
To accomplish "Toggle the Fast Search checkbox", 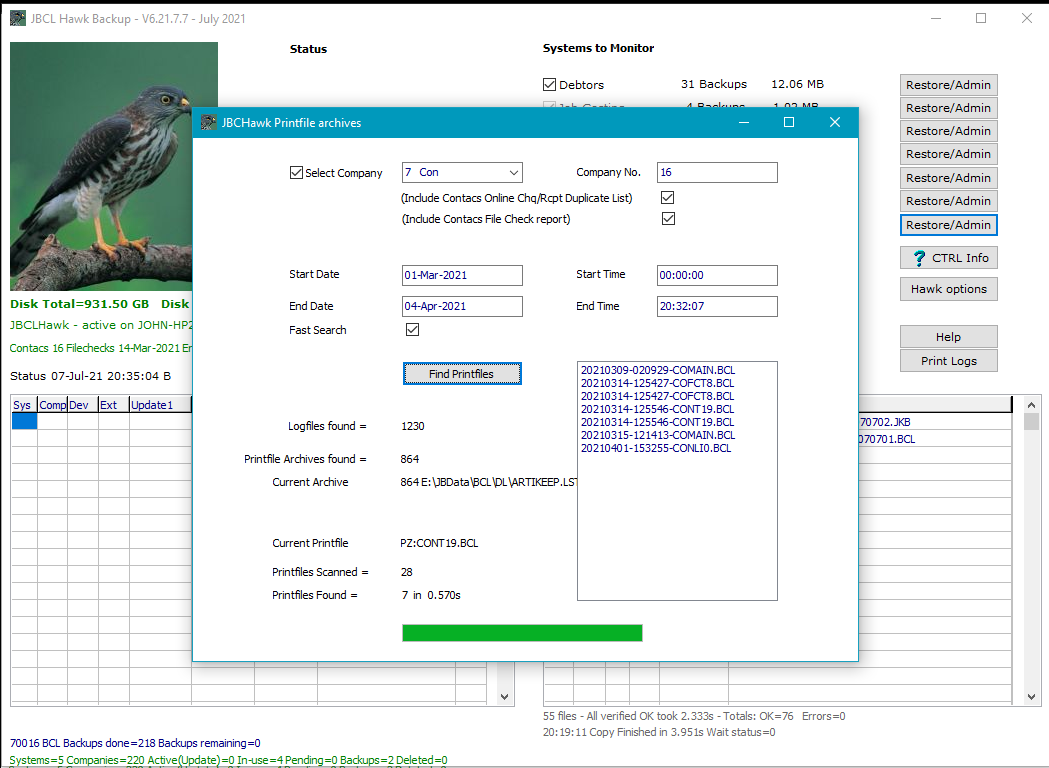I will [x=412, y=329].
